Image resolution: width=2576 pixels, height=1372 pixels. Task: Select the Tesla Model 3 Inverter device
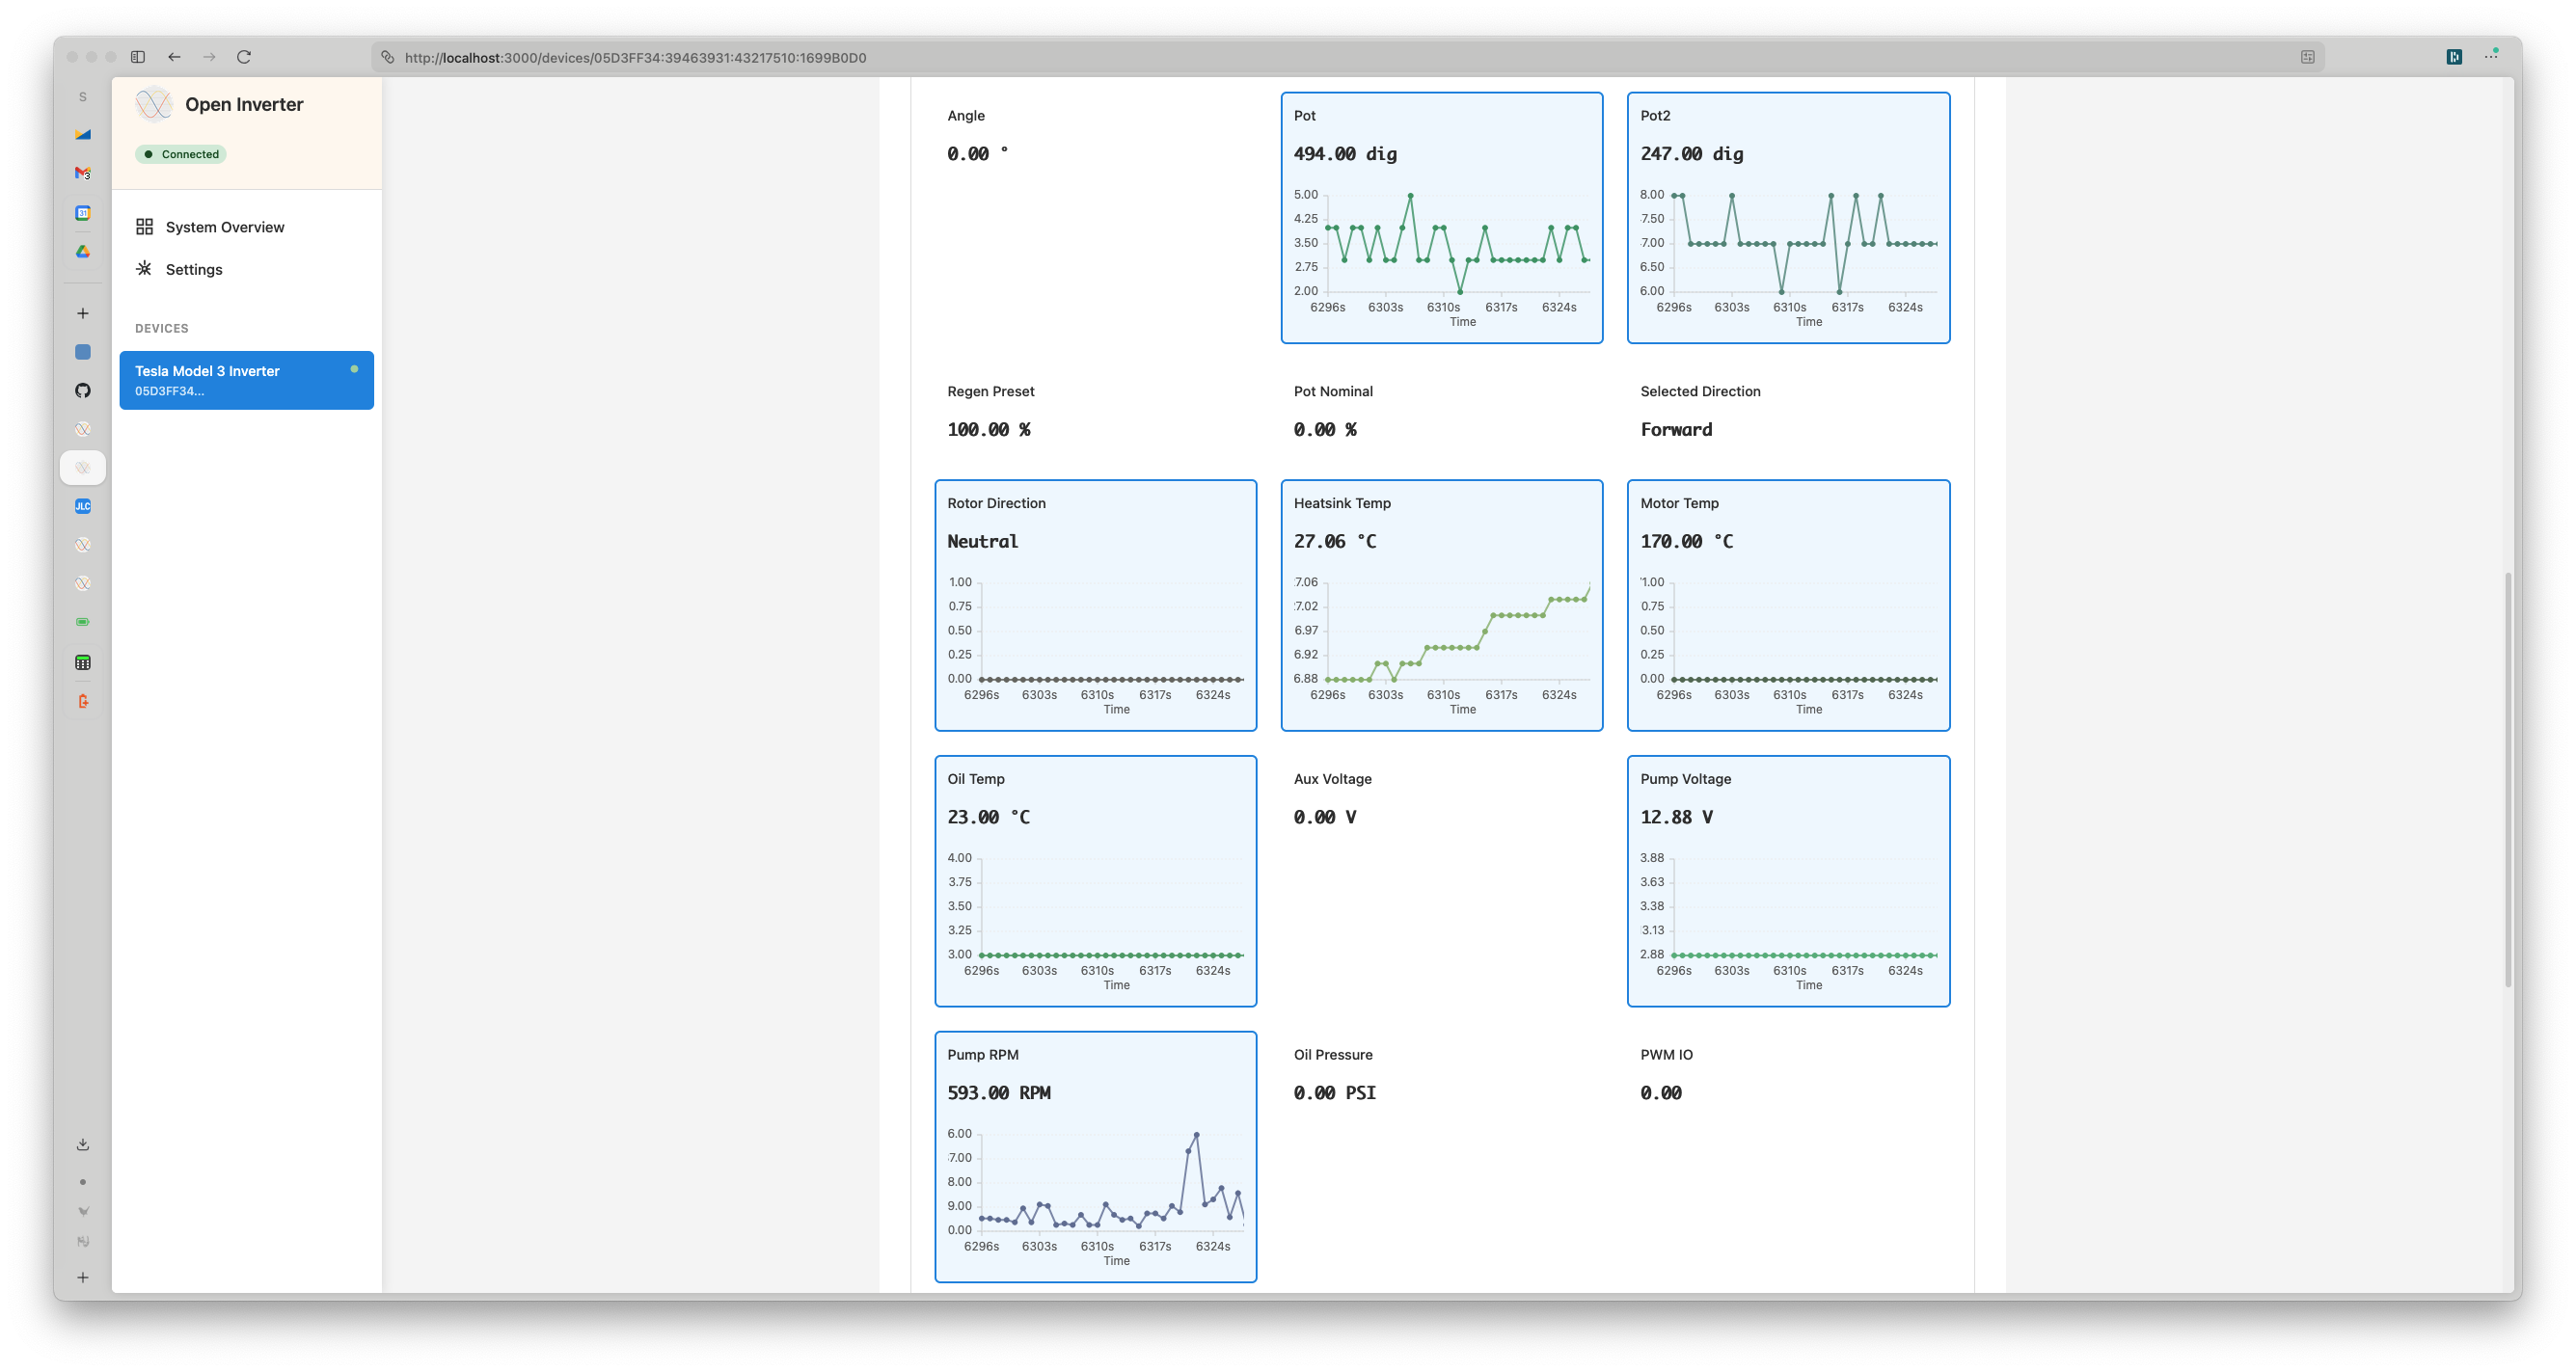point(246,380)
